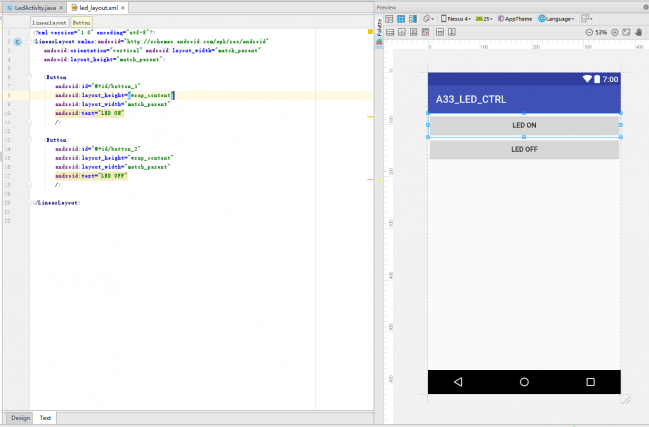This screenshot has width=649, height=427.
Task: Zoom out the layout preview
Action: (589, 32)
